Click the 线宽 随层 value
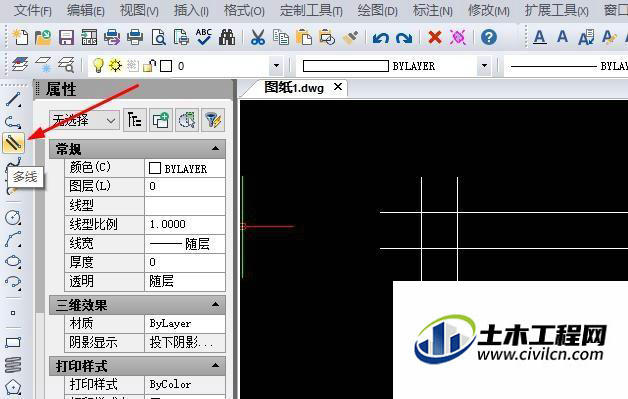 pyautogui.click(x=185, y=244)
